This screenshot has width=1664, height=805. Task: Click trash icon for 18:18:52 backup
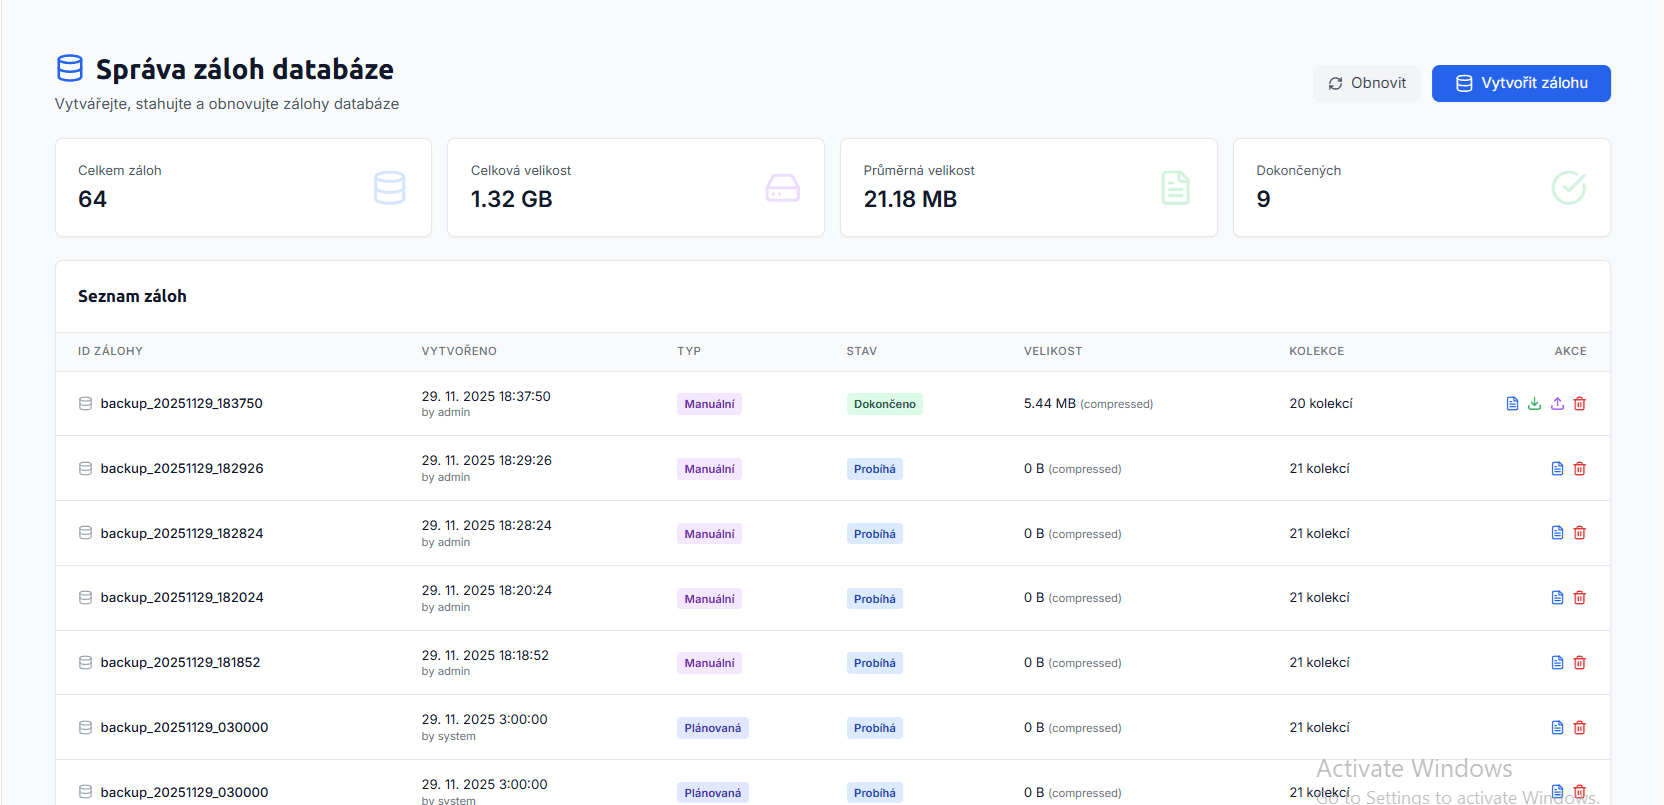click(x=1580, y=663)
